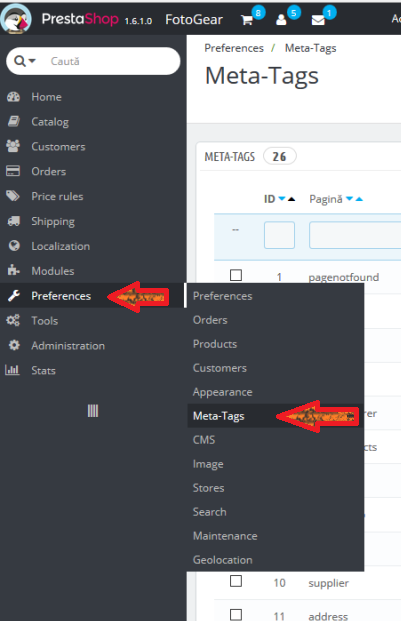Click the Price rules tag icon
The width and height of the screenshot is (401, 621).
[x=13, y=196]
